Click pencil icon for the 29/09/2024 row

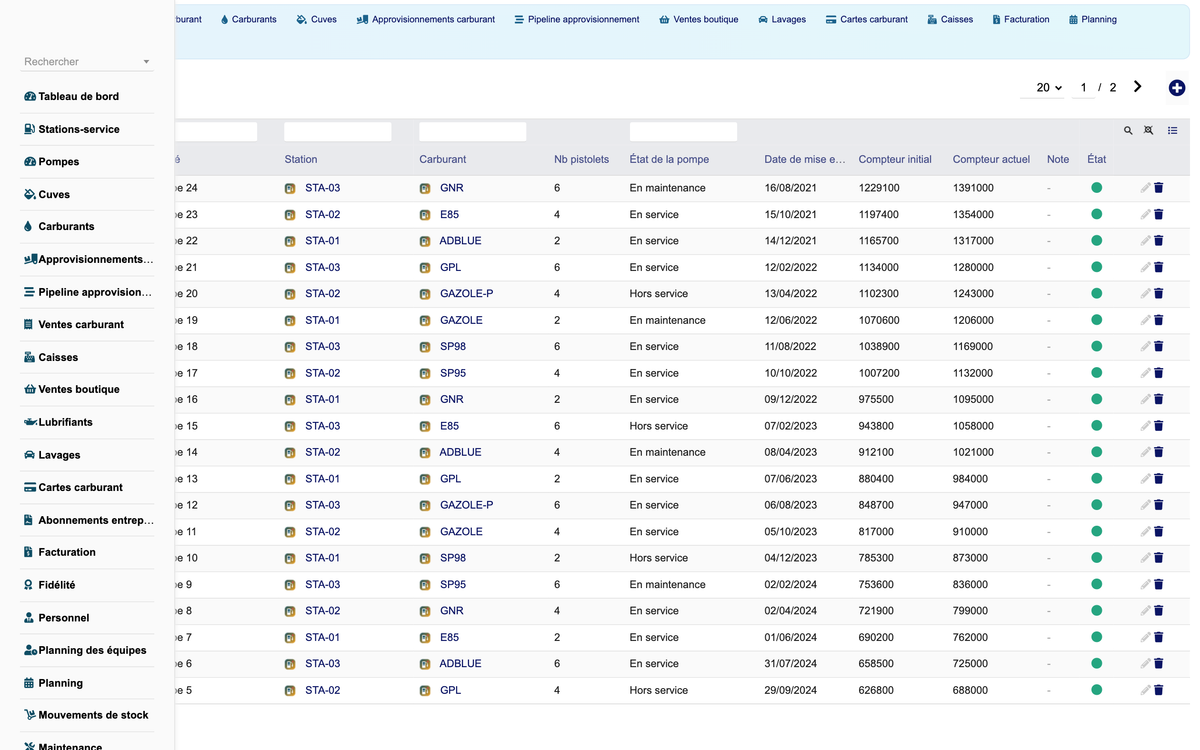pyautogui.click(x=1145, y=690)
